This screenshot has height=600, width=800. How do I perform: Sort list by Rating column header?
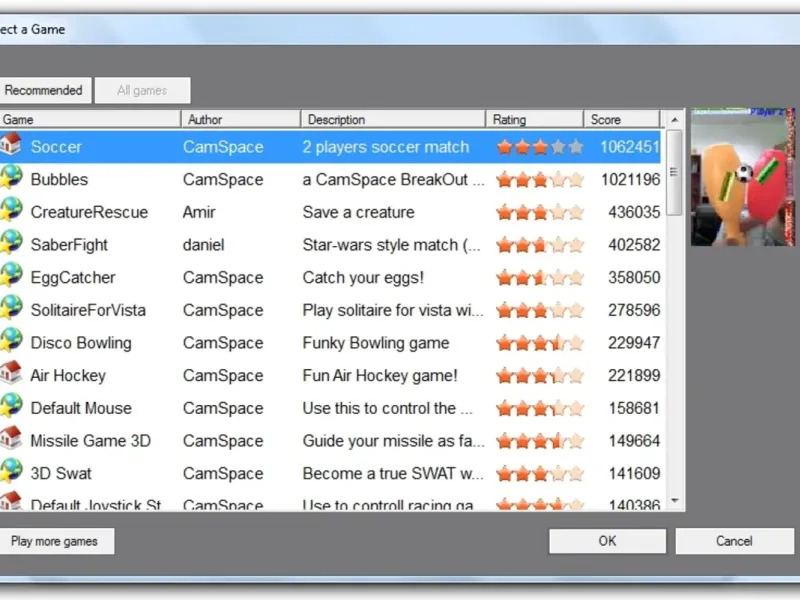[534, 119]
